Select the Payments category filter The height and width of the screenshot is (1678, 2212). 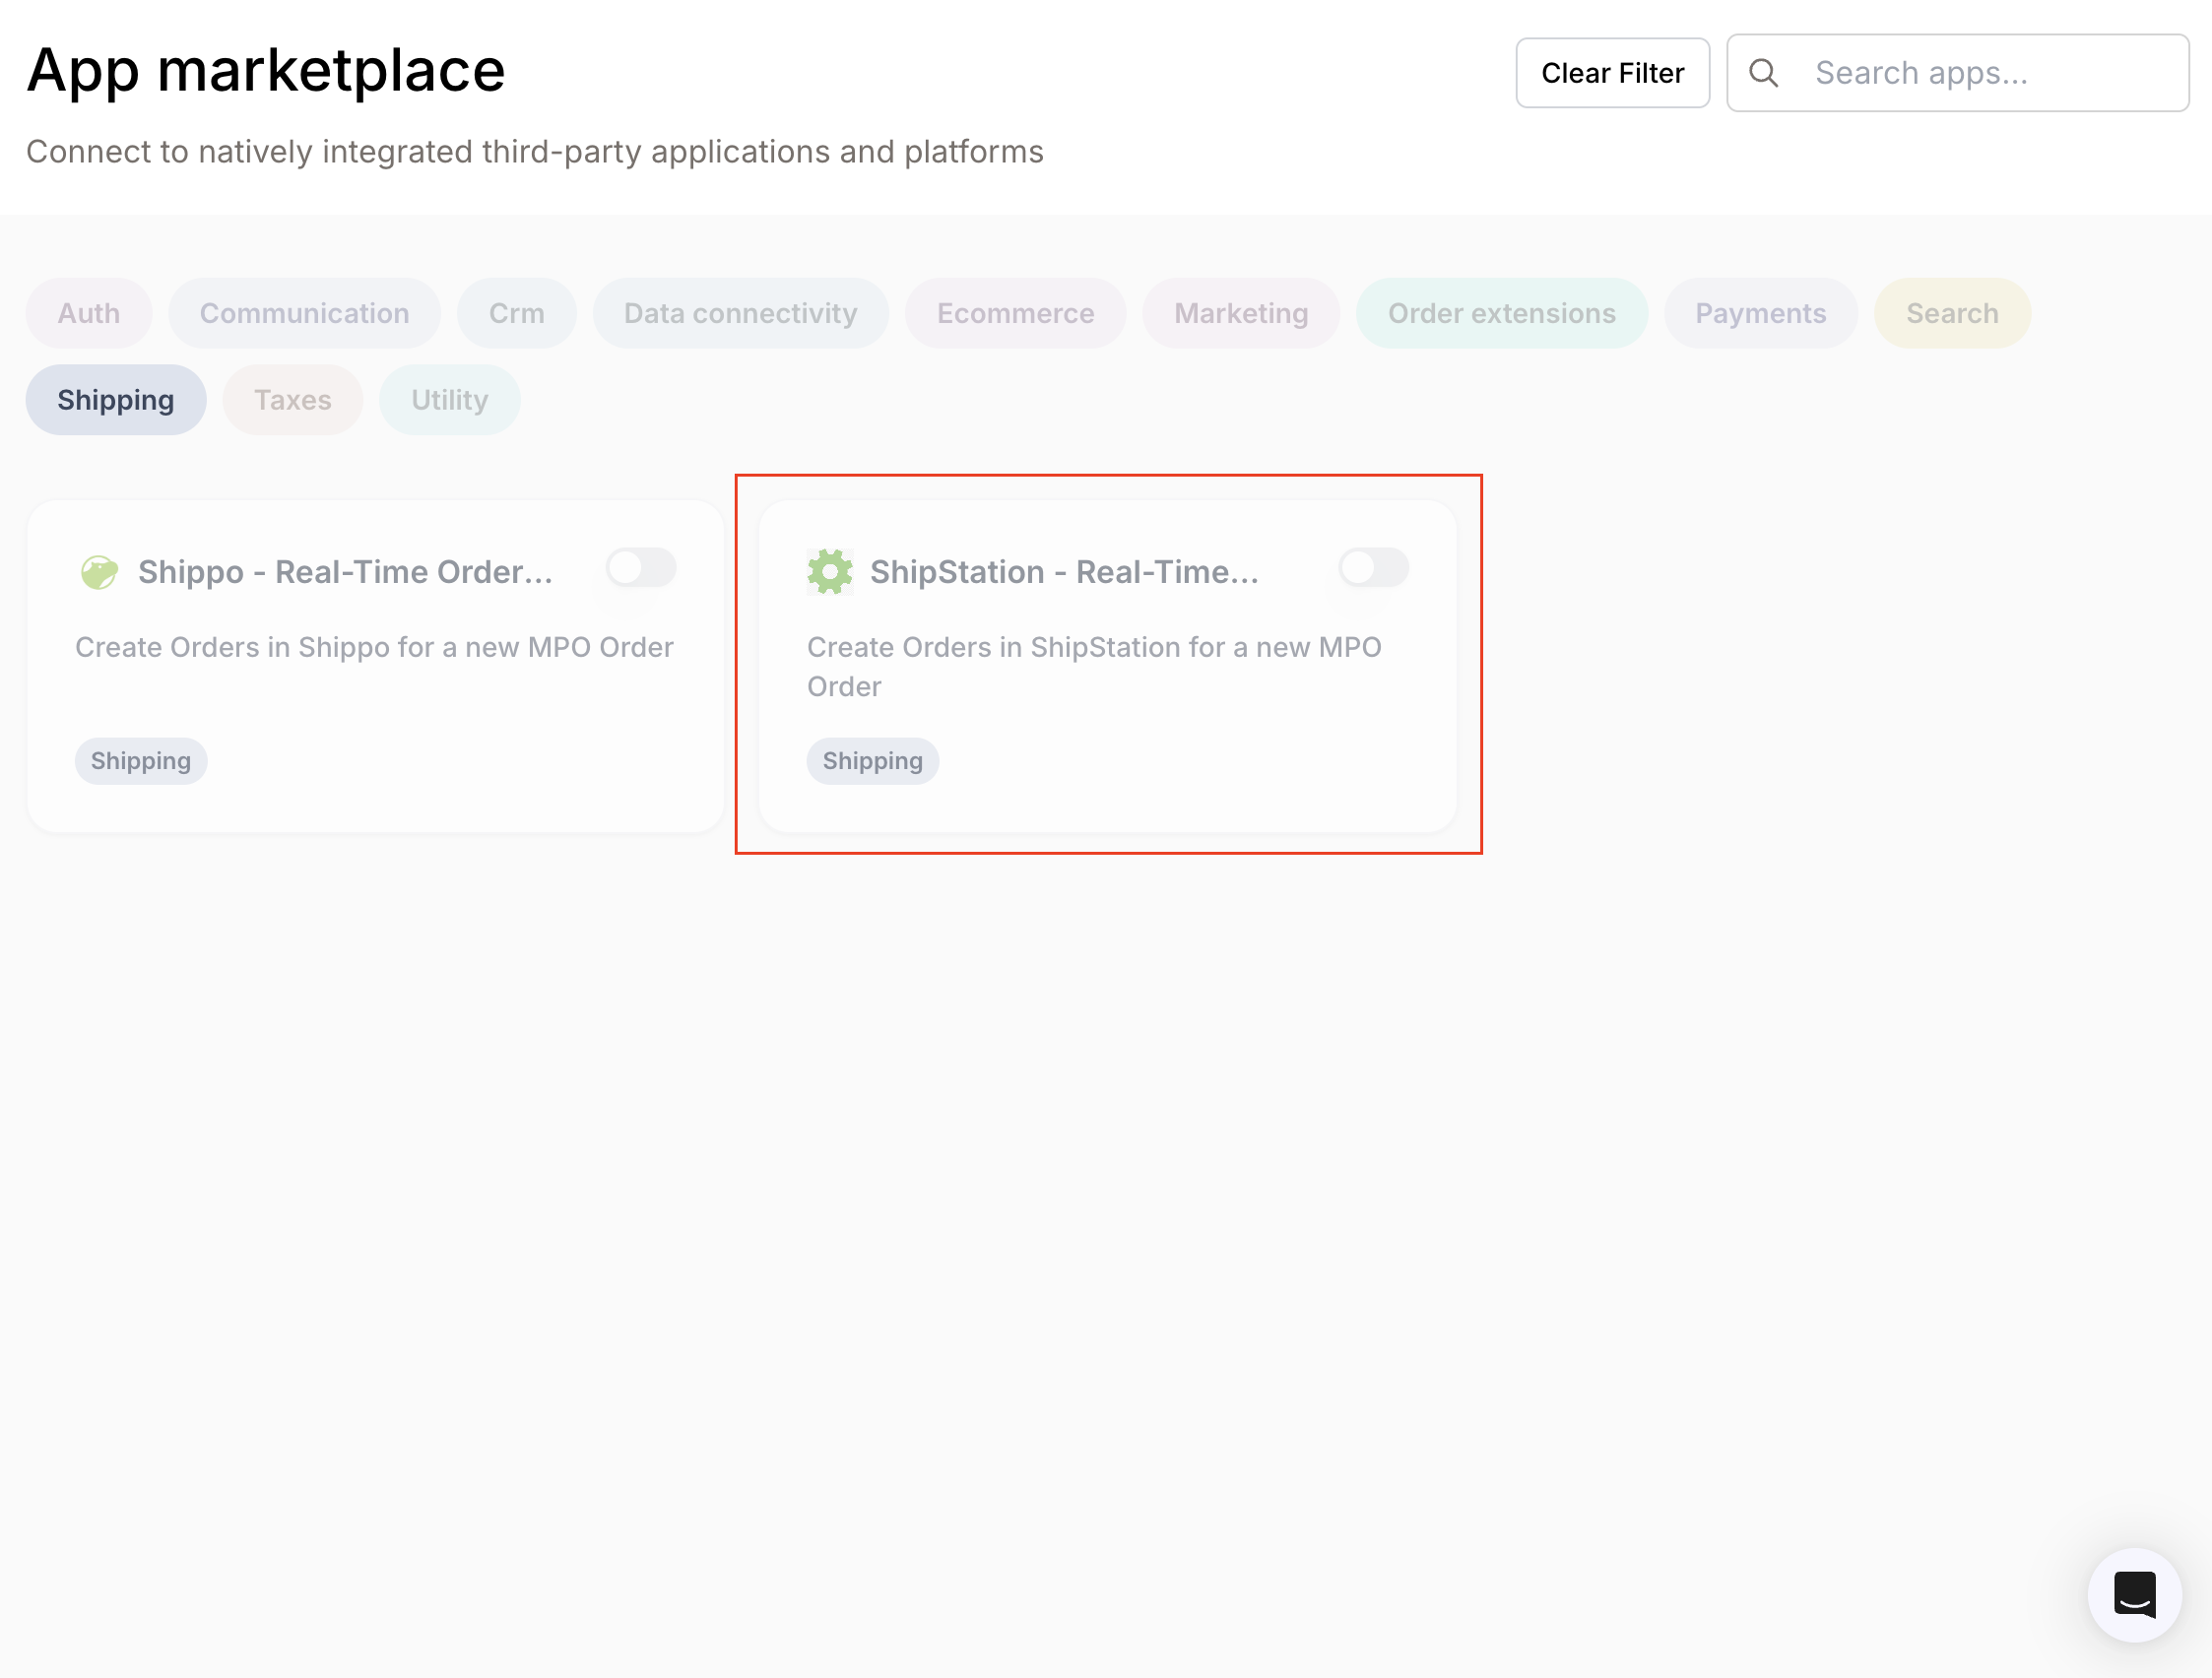(1760, 313)
